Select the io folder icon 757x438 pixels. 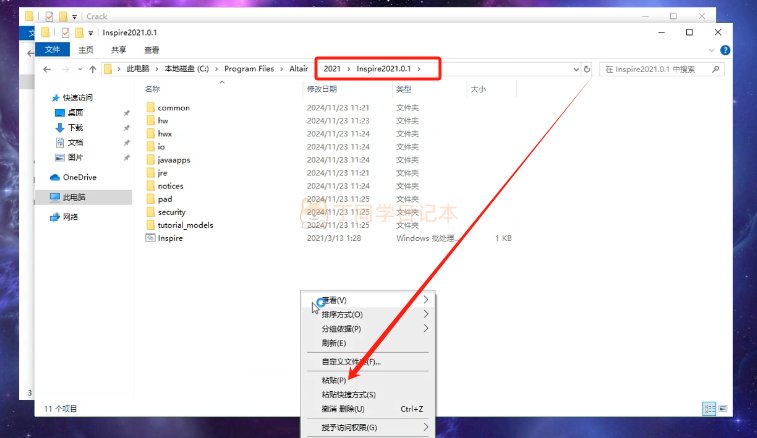click(151, 146)
